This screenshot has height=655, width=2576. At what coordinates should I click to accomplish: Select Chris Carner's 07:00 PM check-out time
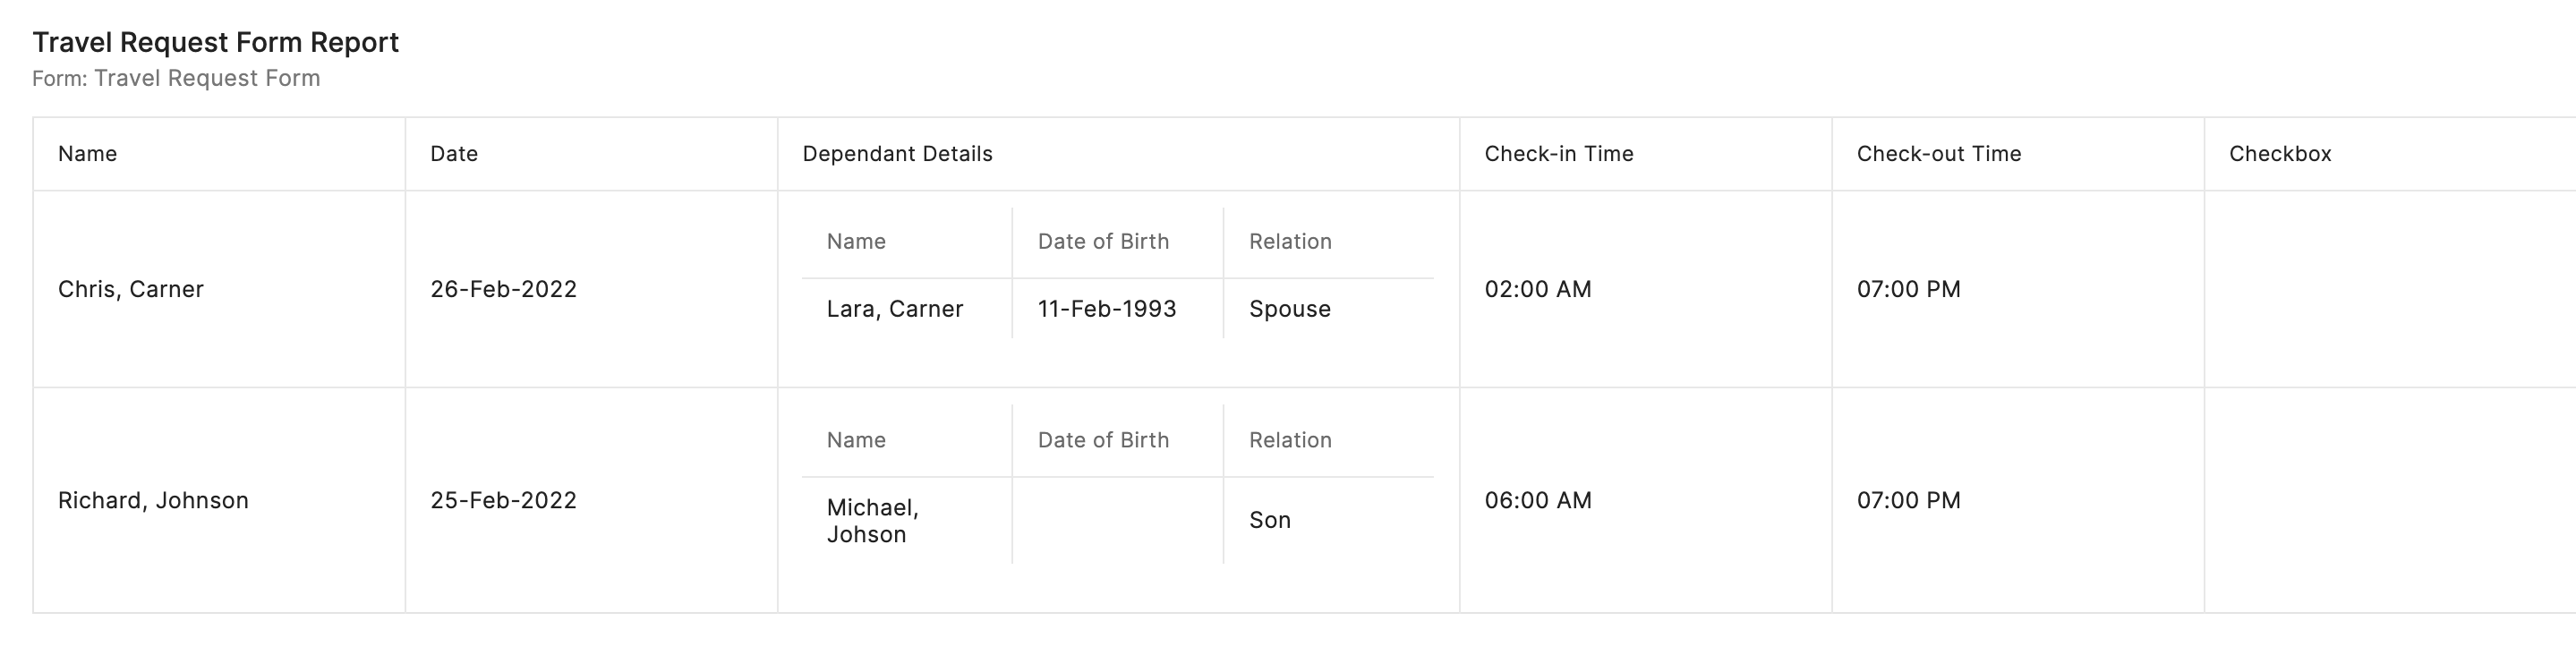[x=1908, y=289]
